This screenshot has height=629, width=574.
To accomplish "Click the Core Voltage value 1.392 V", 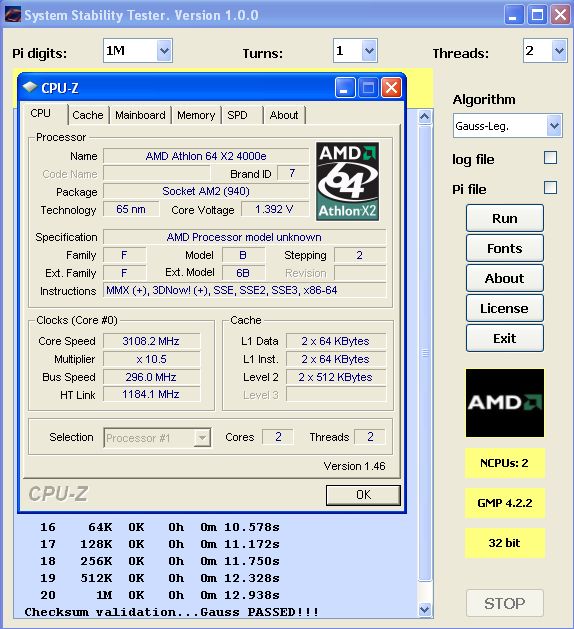I will pos(275,209).
